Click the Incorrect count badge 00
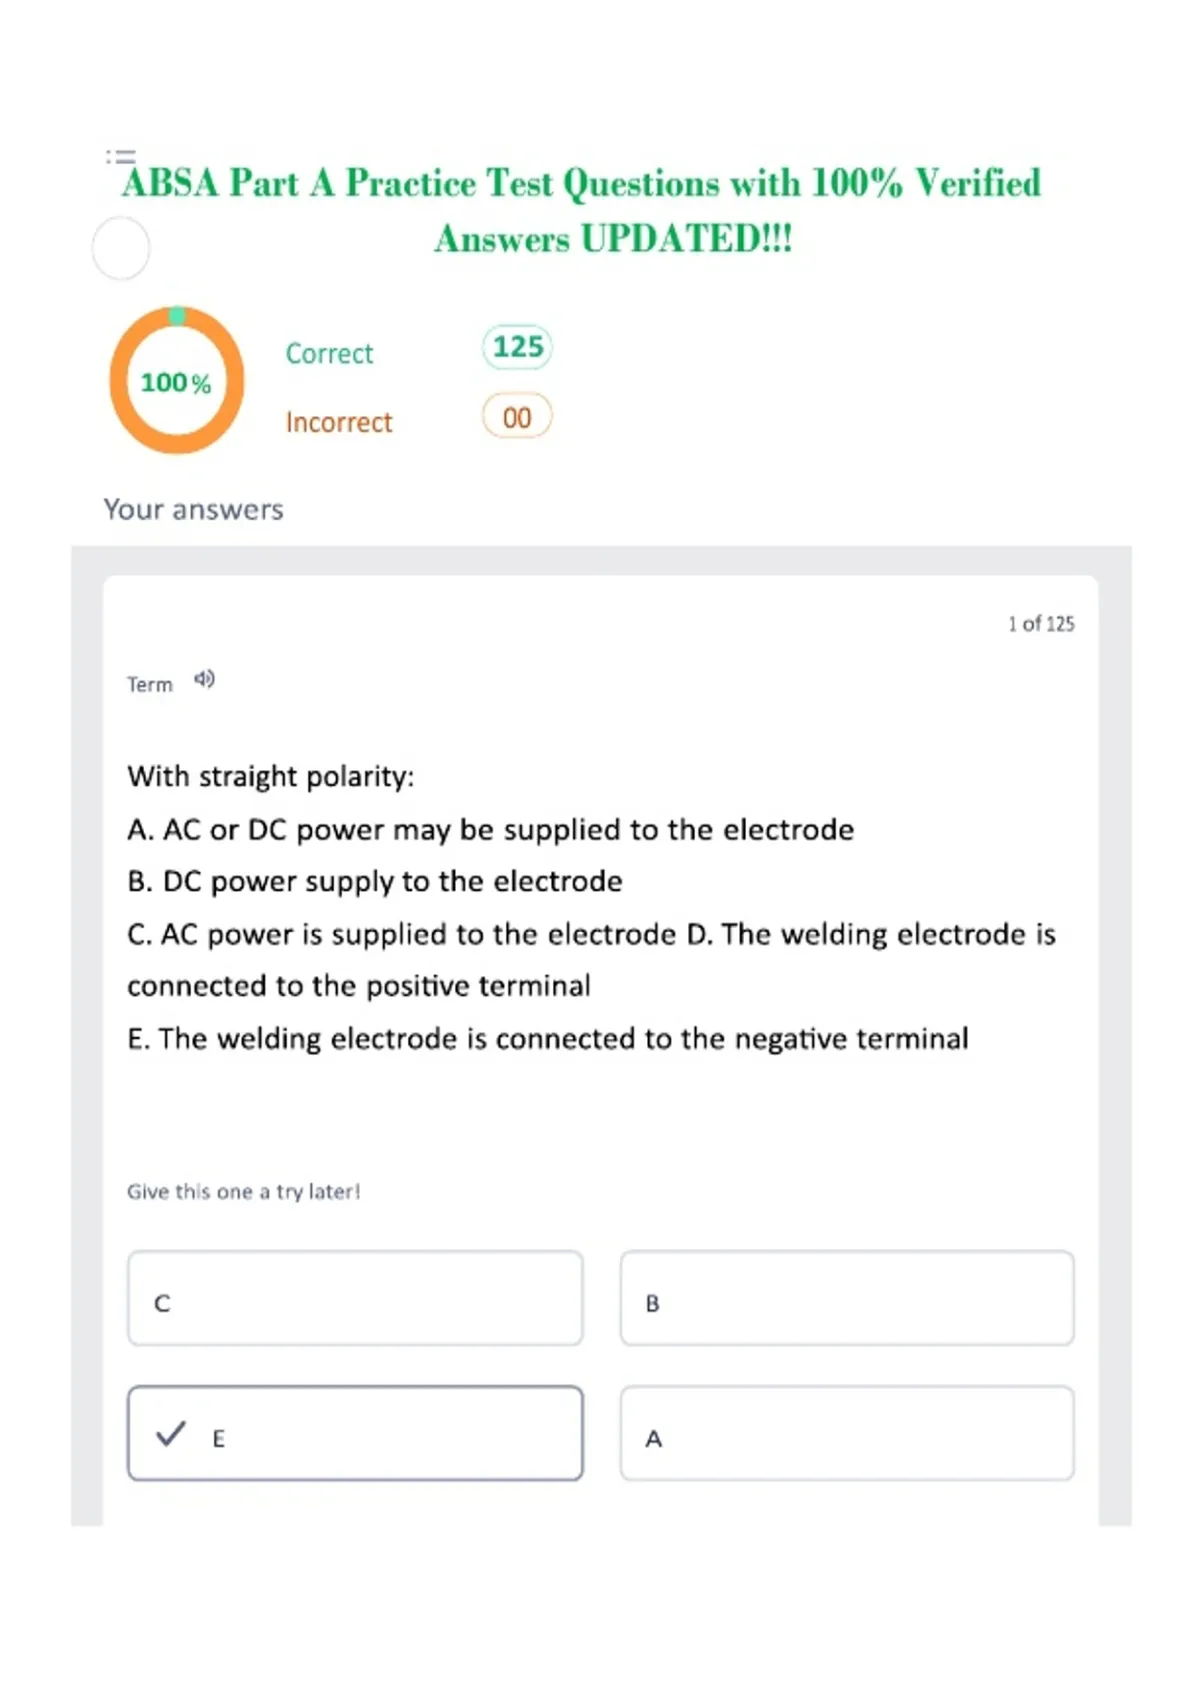 pos(517,417)
